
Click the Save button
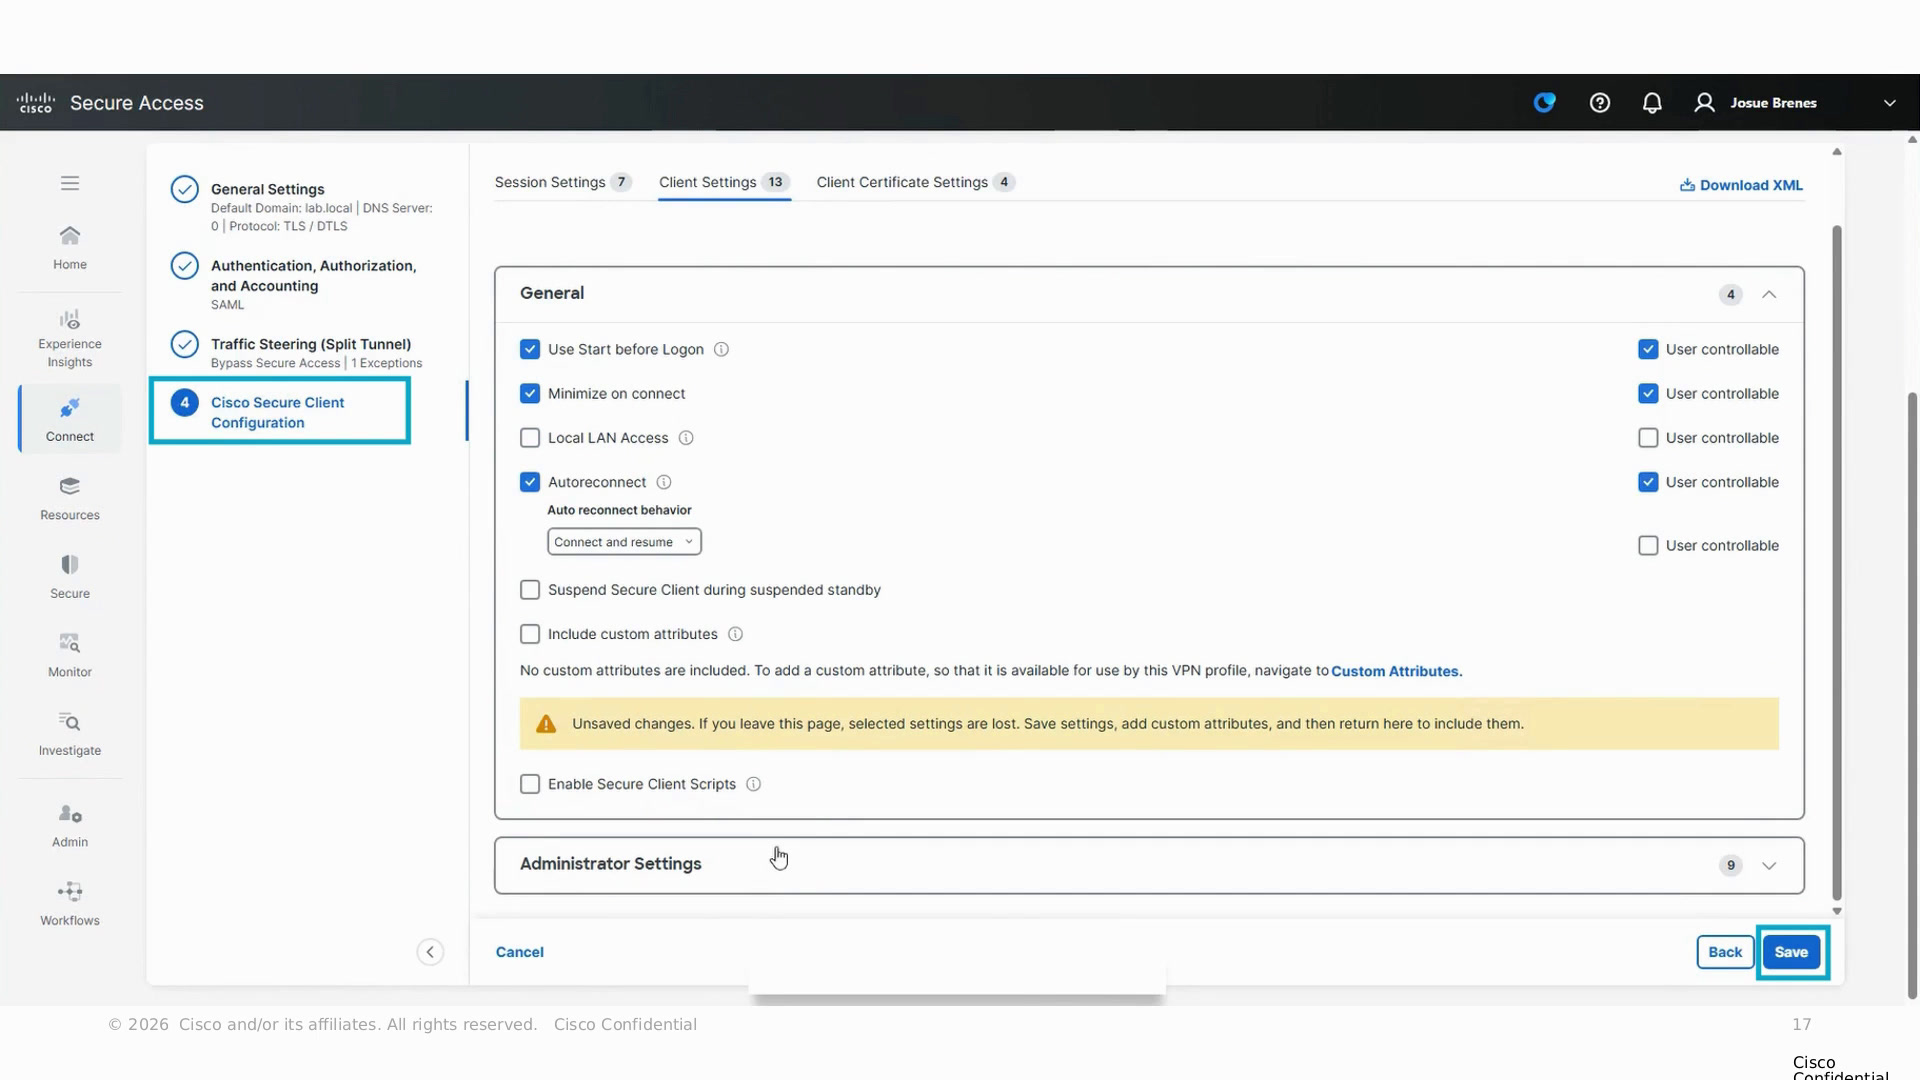tap(1791, 952)
